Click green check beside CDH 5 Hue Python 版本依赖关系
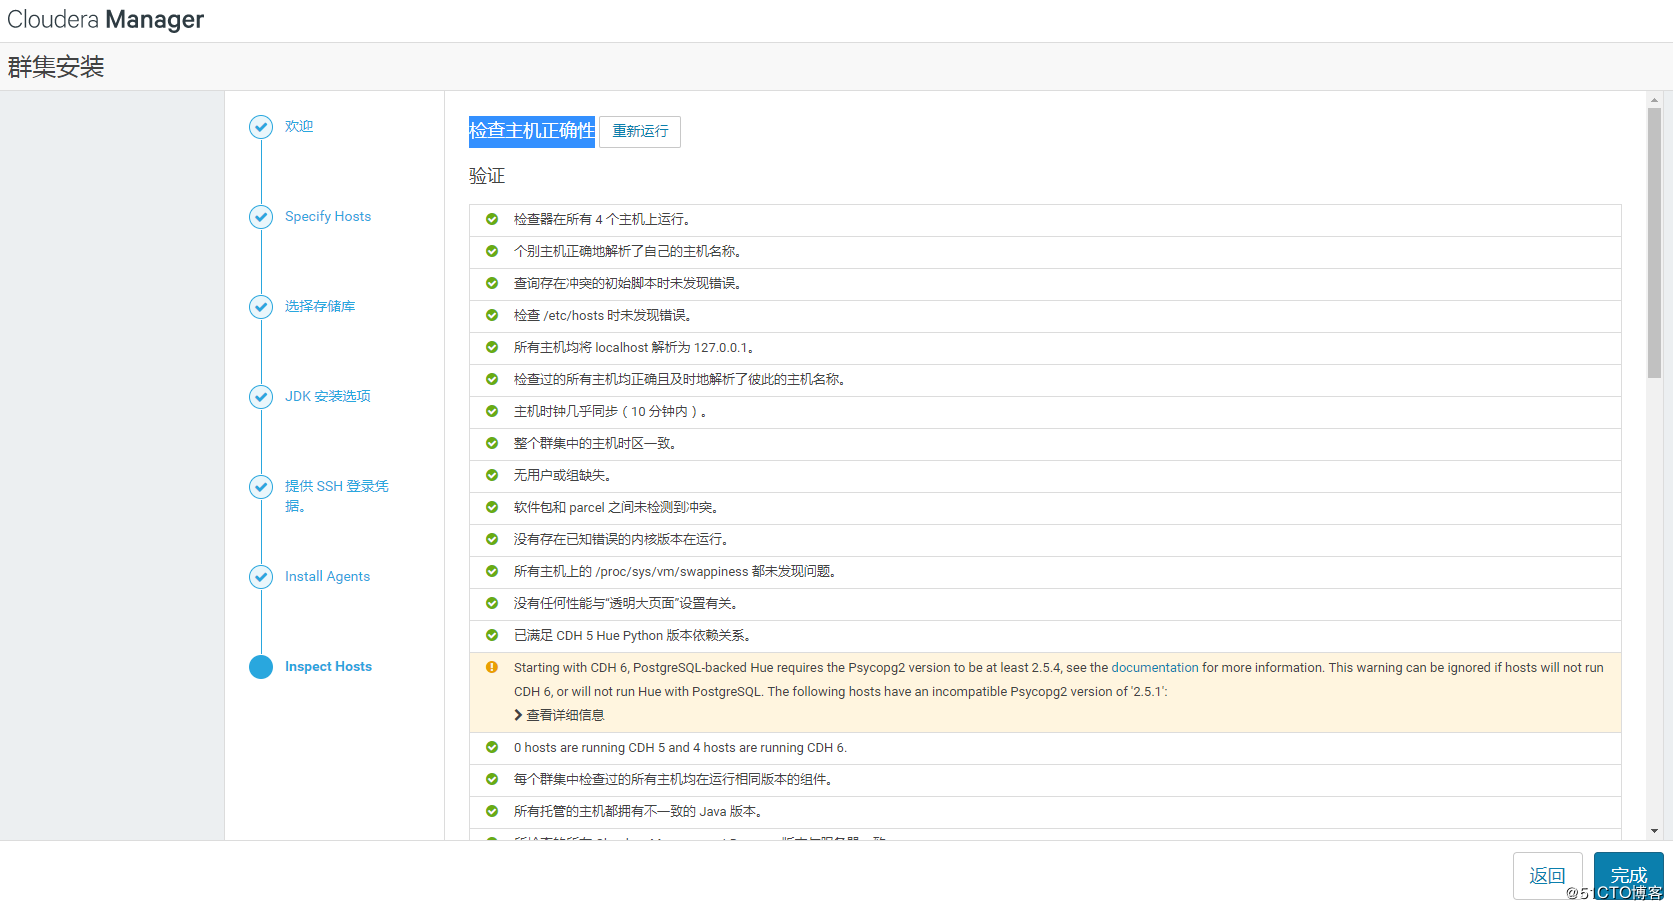1673x910 pixels. [x=492, y=635]
